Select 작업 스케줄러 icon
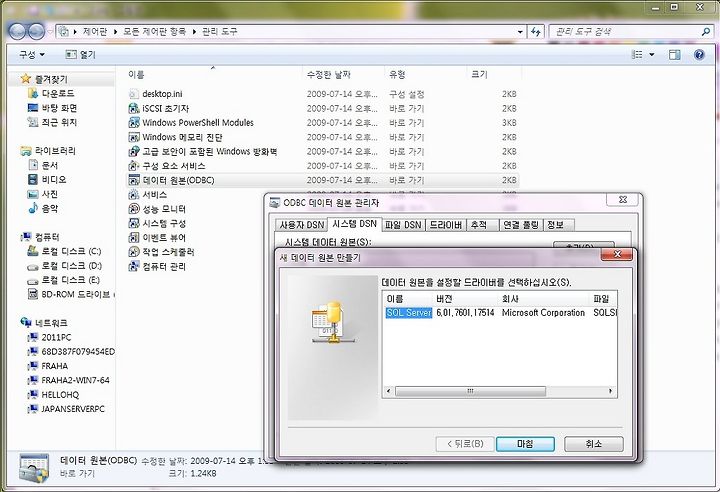The height and width of the screenshot is (492, 720). coord(134,252)
